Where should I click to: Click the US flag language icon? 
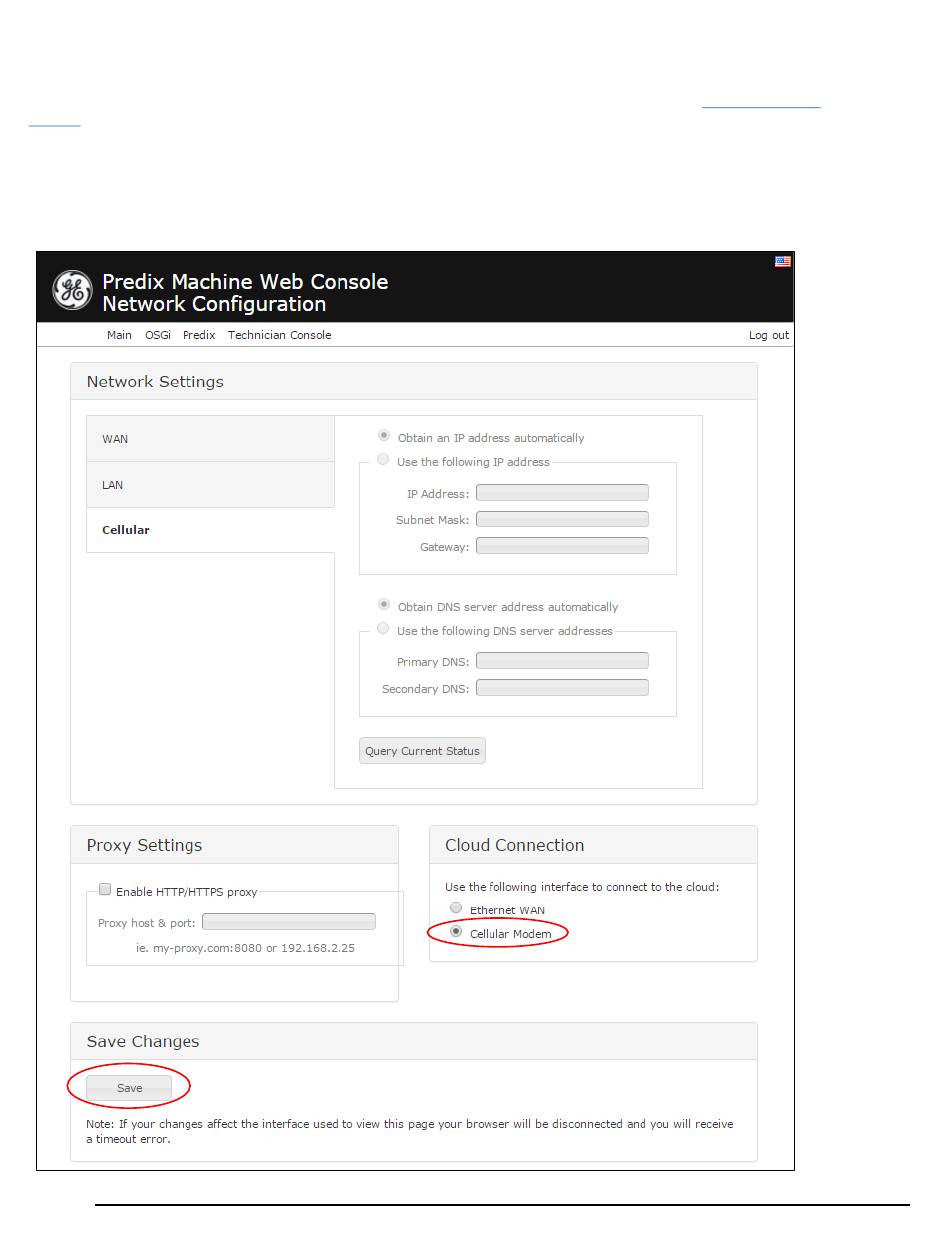click(x=783, y=262)
